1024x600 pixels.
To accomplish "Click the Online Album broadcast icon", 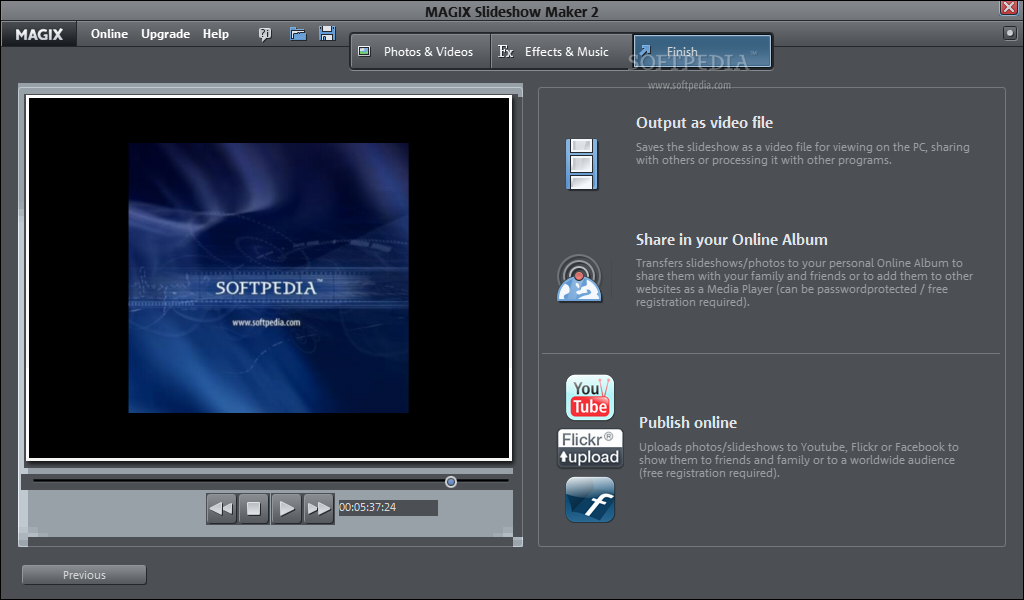I will pos(579,278).
